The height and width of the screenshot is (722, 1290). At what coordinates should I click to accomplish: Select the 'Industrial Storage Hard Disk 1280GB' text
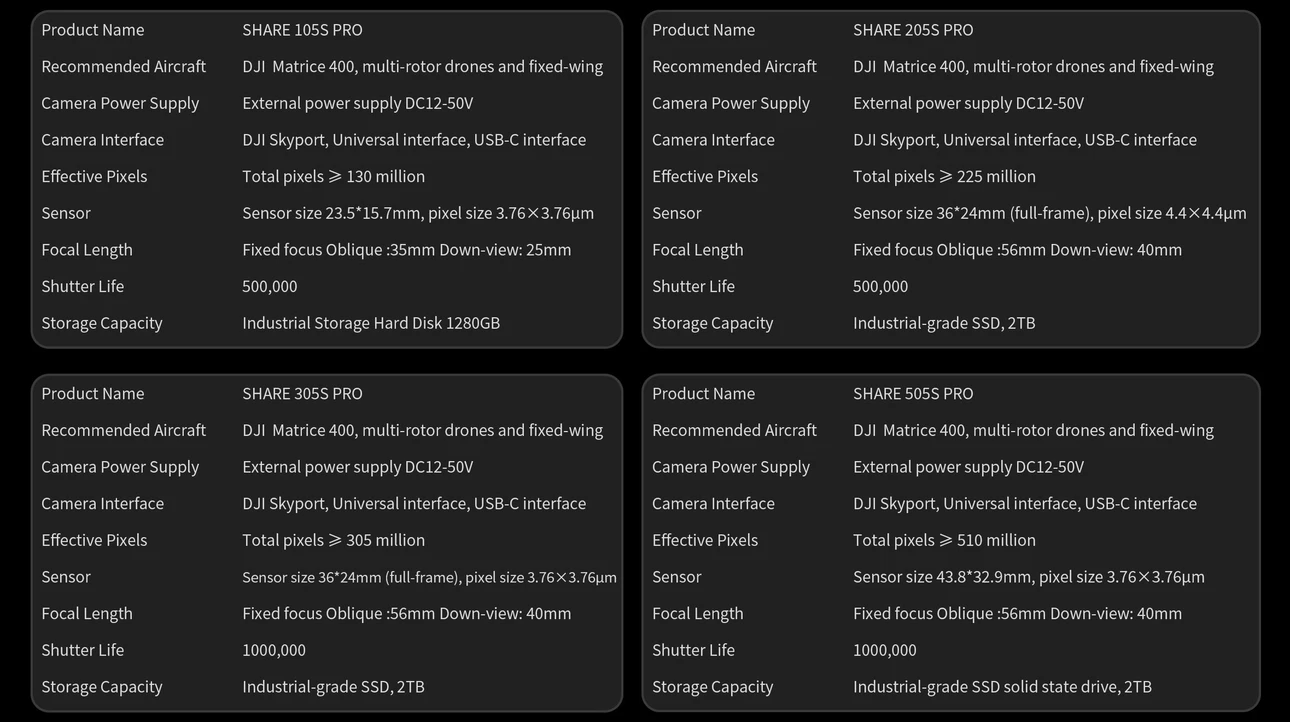point(371,323)
